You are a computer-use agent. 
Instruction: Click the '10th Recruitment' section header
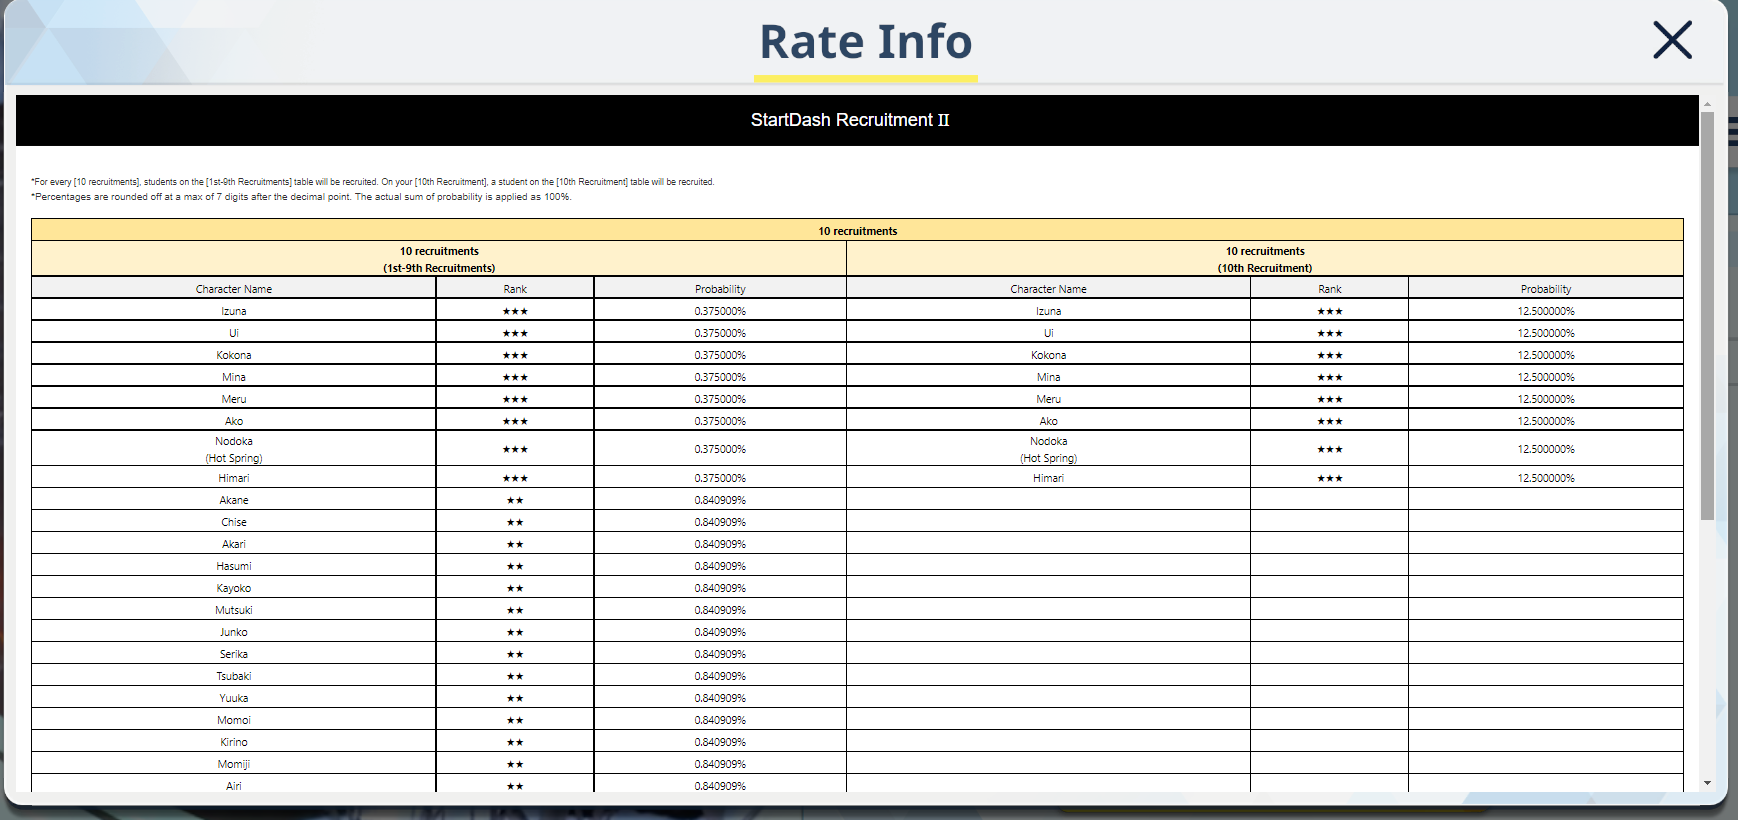pos(1265,259)
